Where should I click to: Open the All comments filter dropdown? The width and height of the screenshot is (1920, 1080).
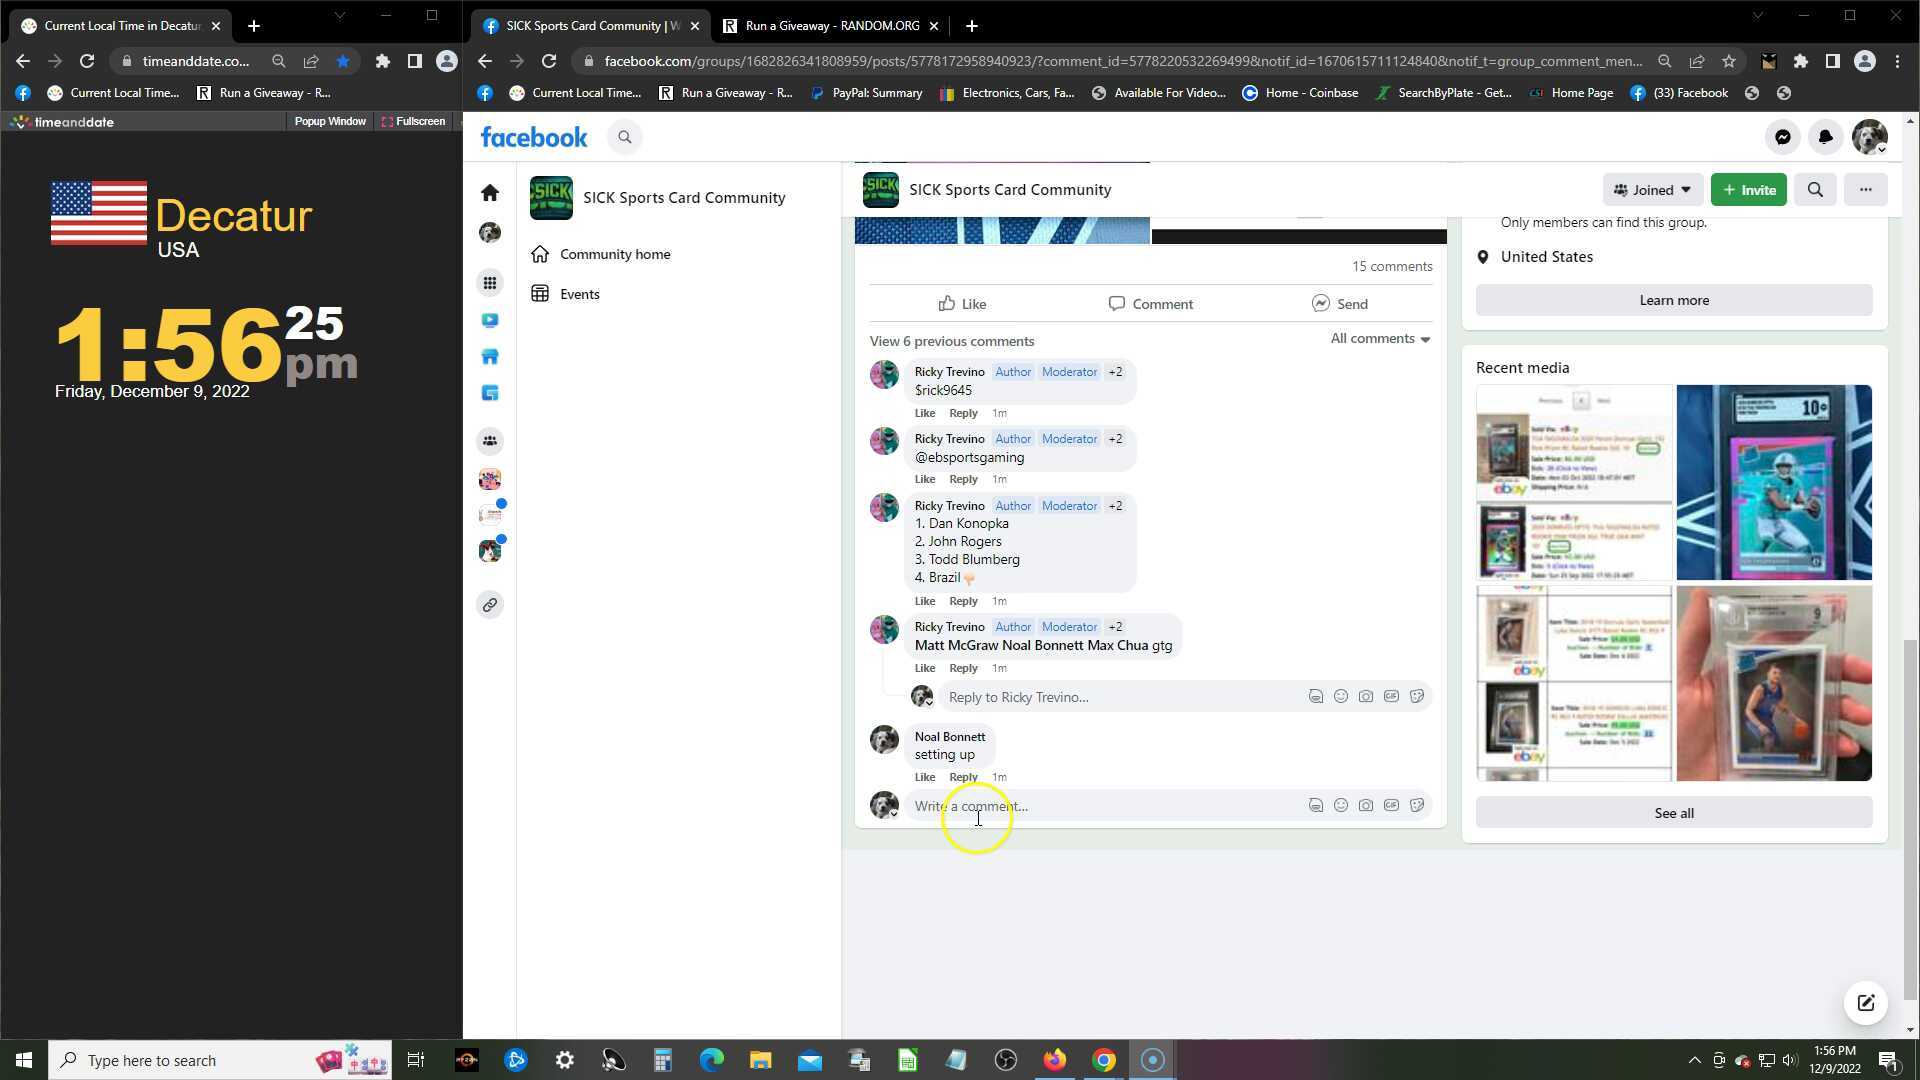(x=1380, y=339)
